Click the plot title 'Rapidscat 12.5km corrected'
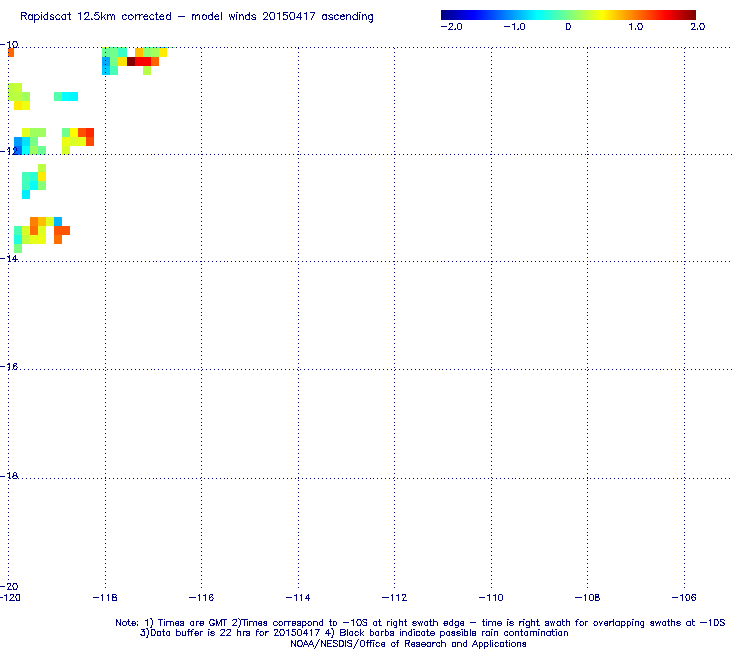This screenshot has height=650, width=740. point(96,17)
